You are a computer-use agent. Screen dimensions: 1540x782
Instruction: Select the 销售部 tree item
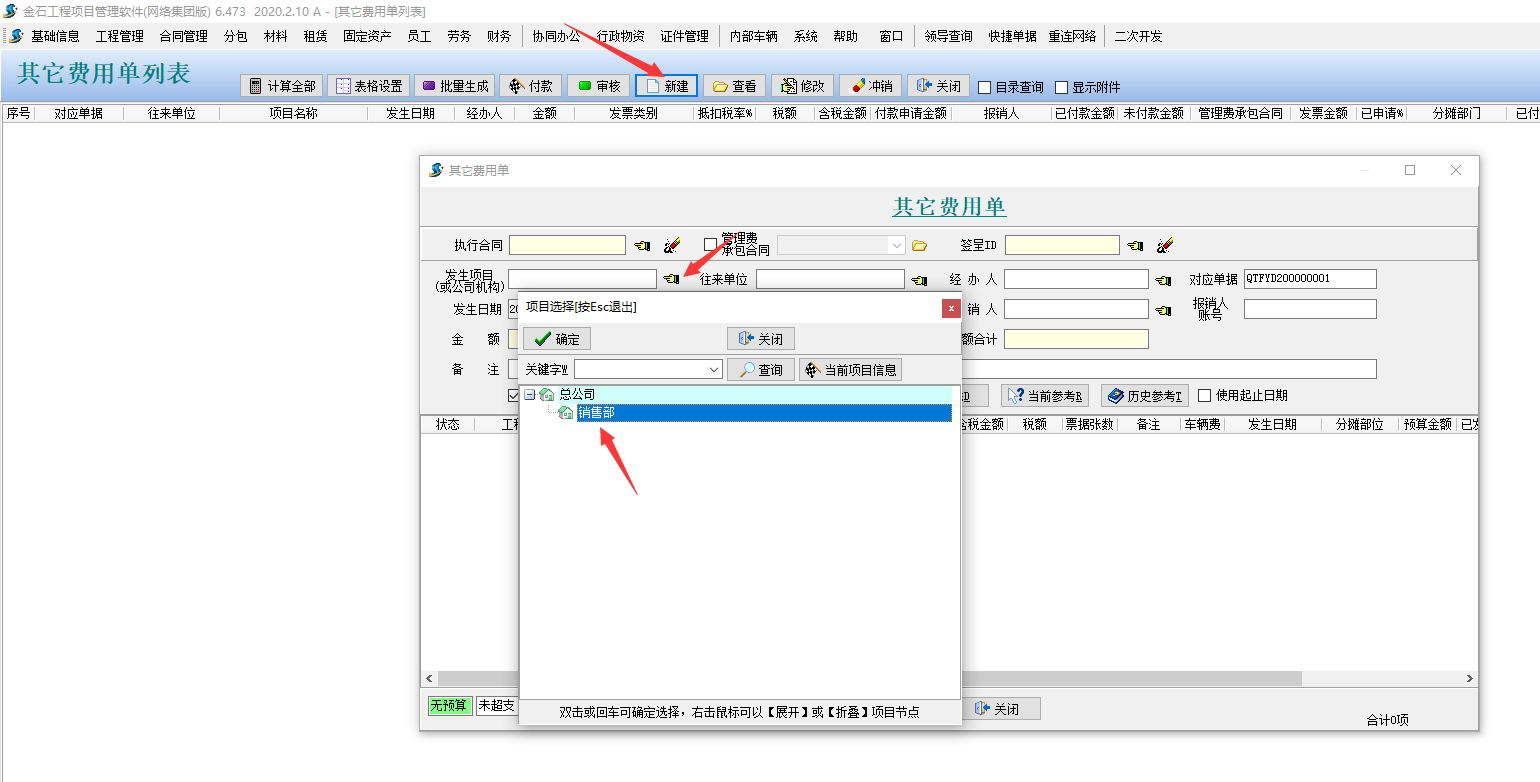point(597,410)
